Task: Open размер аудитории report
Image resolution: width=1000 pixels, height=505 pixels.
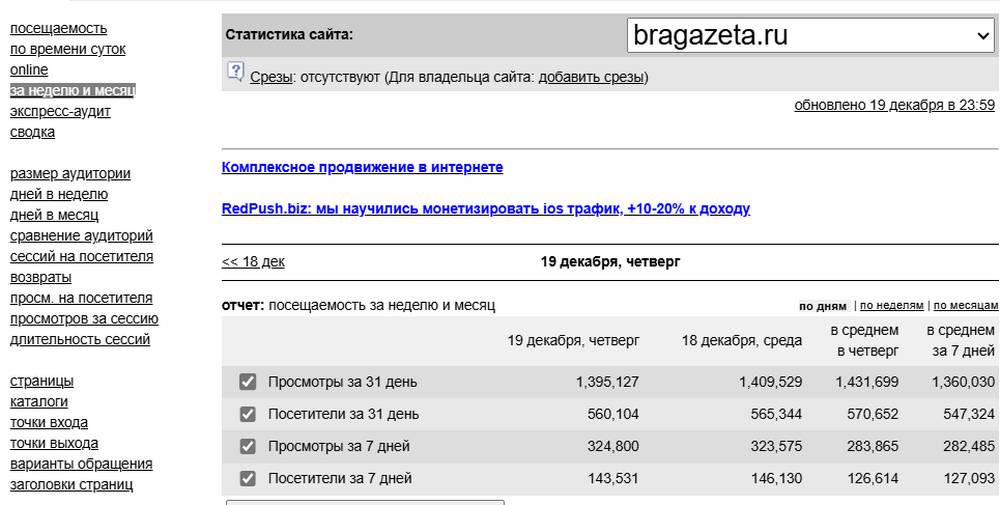Action: 70,173
